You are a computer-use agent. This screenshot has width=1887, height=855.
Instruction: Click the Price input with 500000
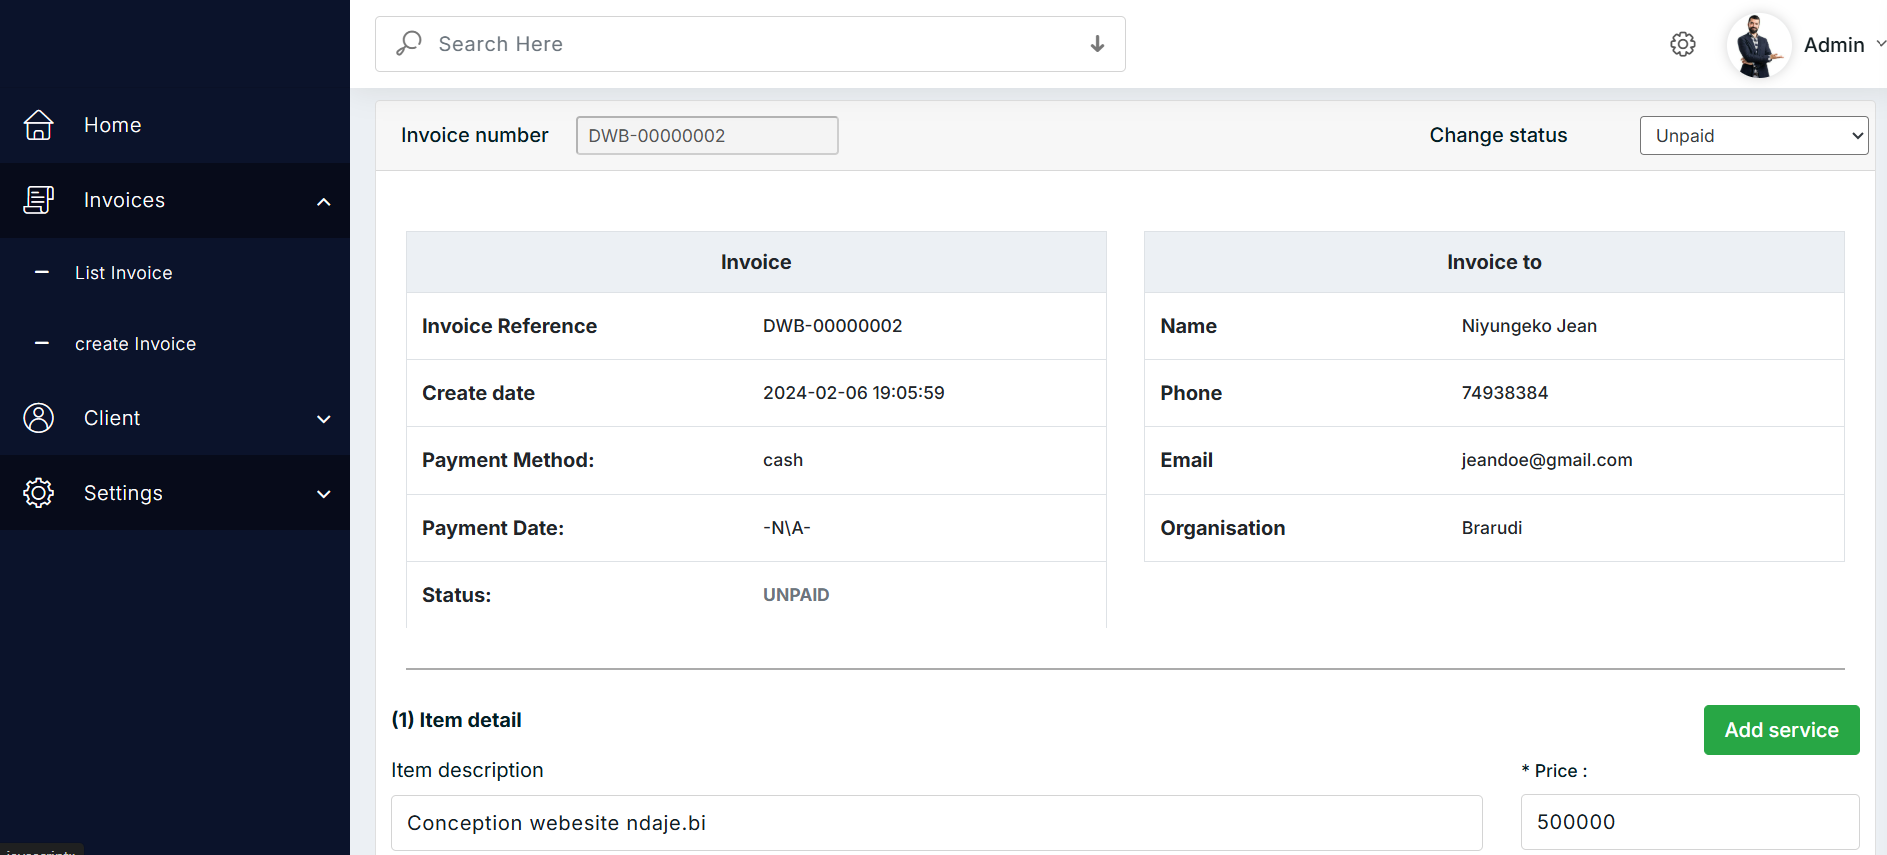click(1690, 822)
